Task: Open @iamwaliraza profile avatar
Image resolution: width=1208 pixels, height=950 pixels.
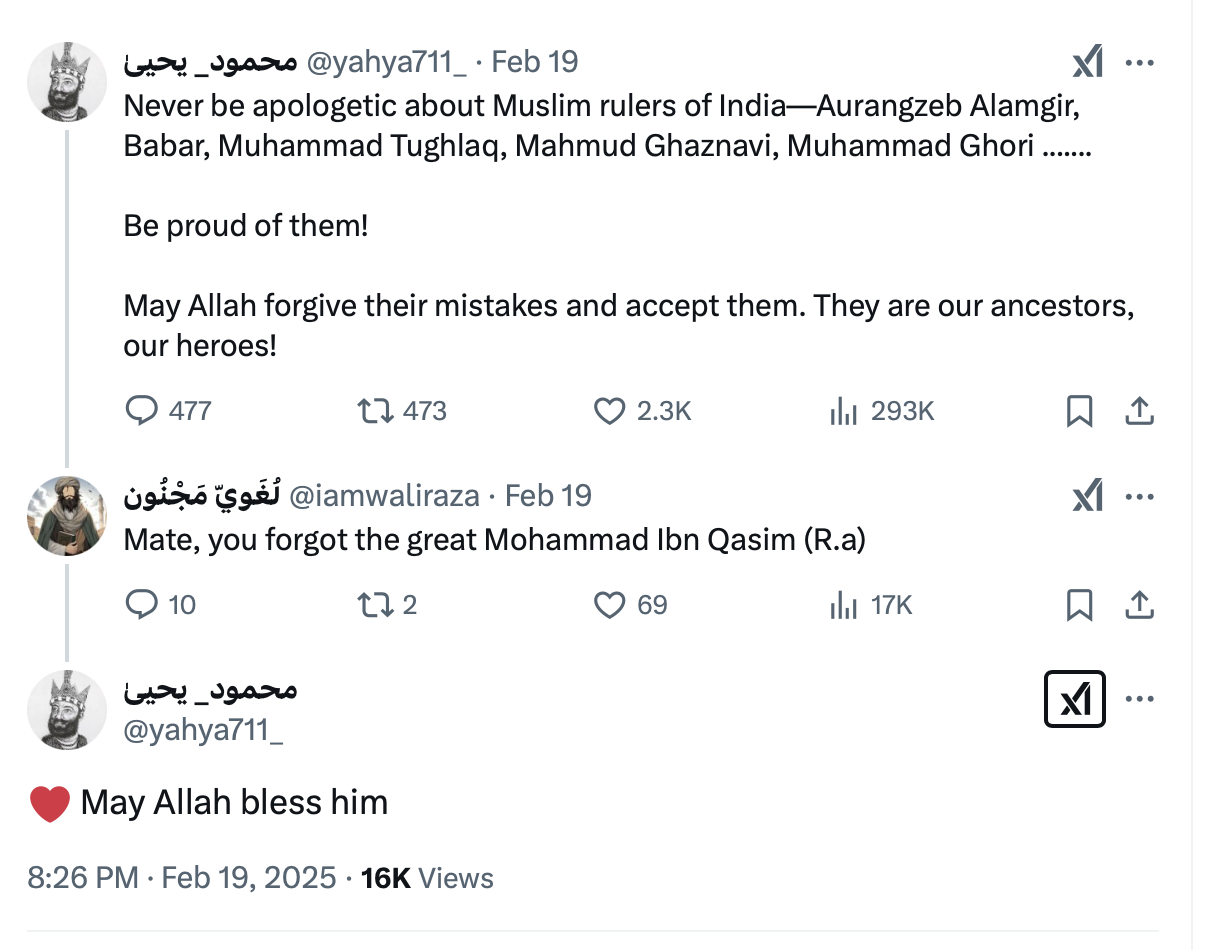Action: 66,516
